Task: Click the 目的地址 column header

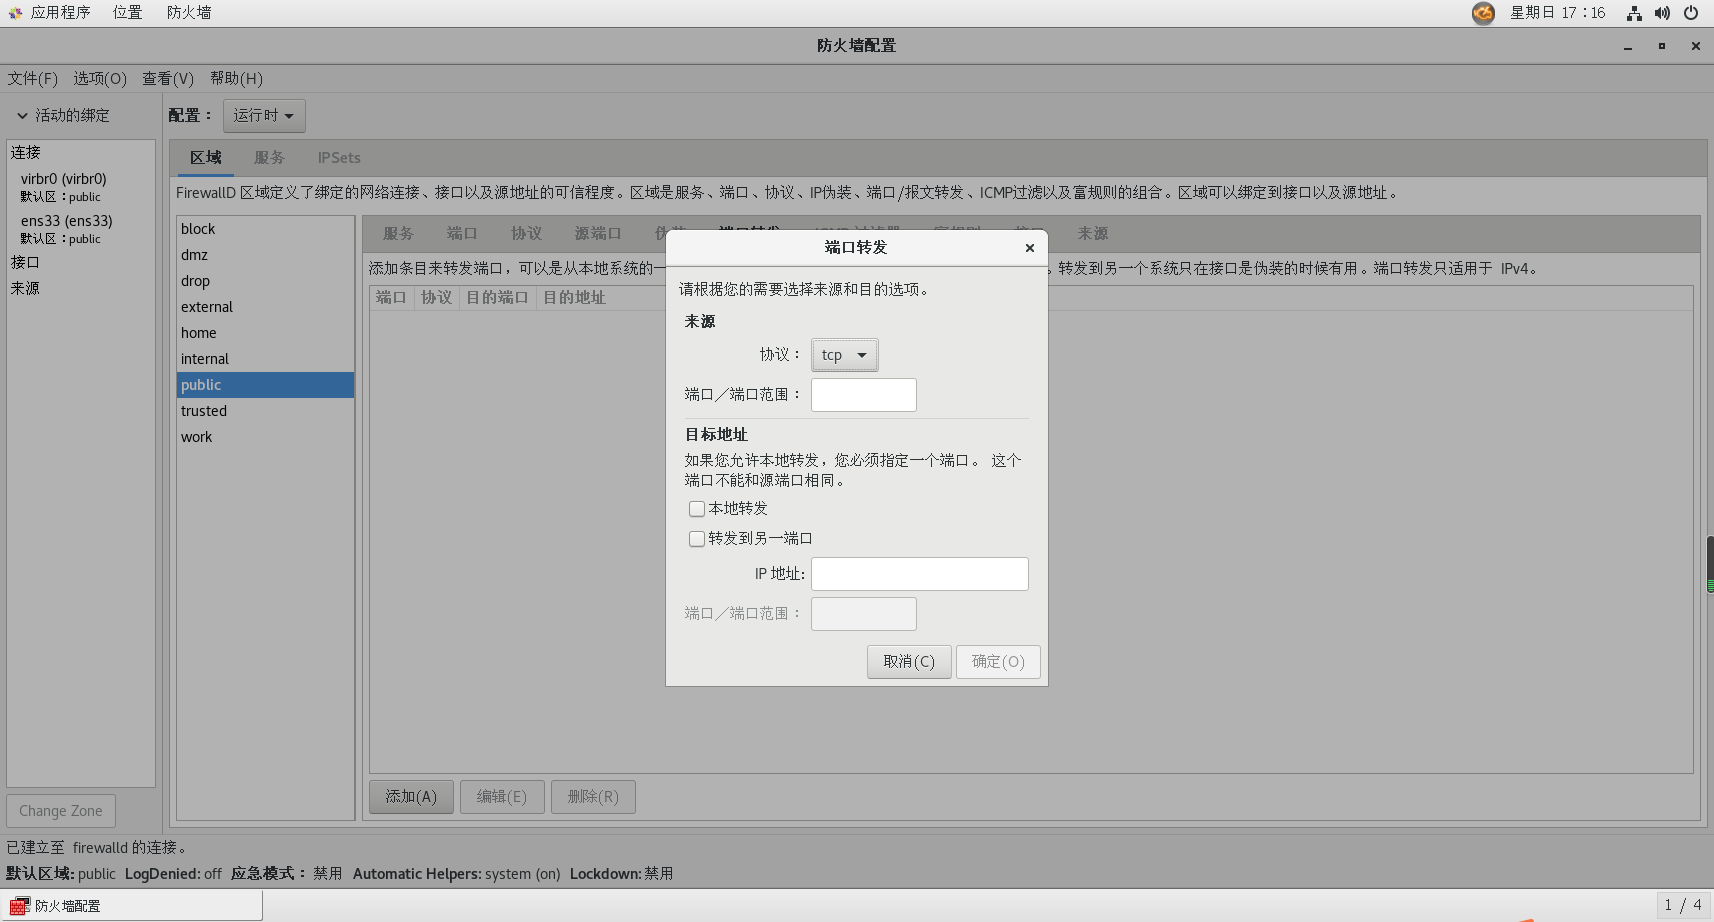Action: (574, 298)
